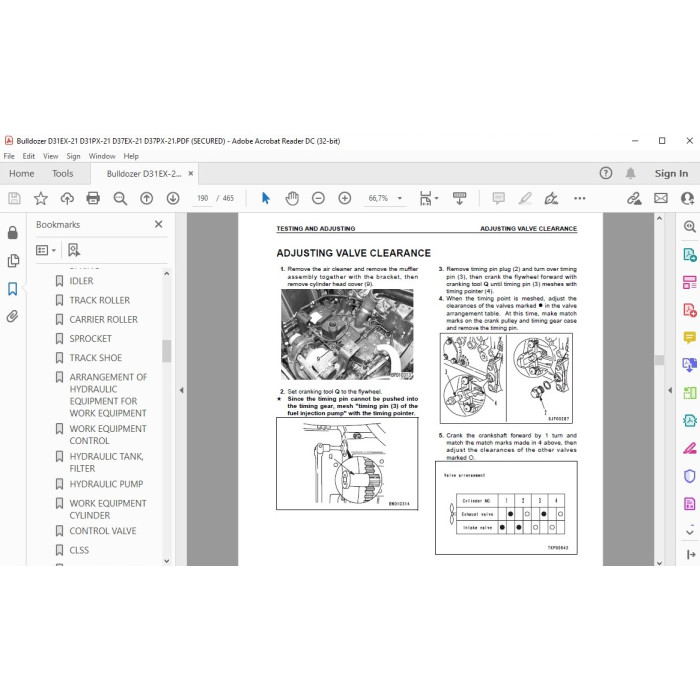
Task: Open the Fill & Sign tool in right pane
Action: pyautogui.click(x=689, y=448)
